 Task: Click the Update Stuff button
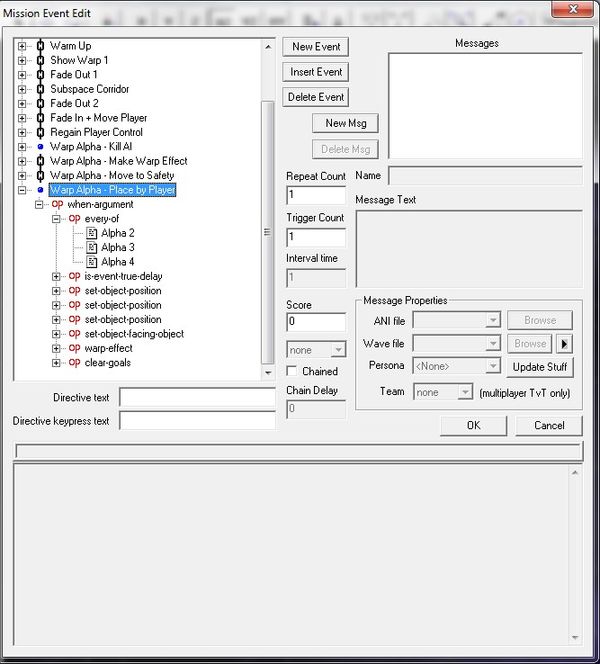pyautogui.click(x=540, y=367)
